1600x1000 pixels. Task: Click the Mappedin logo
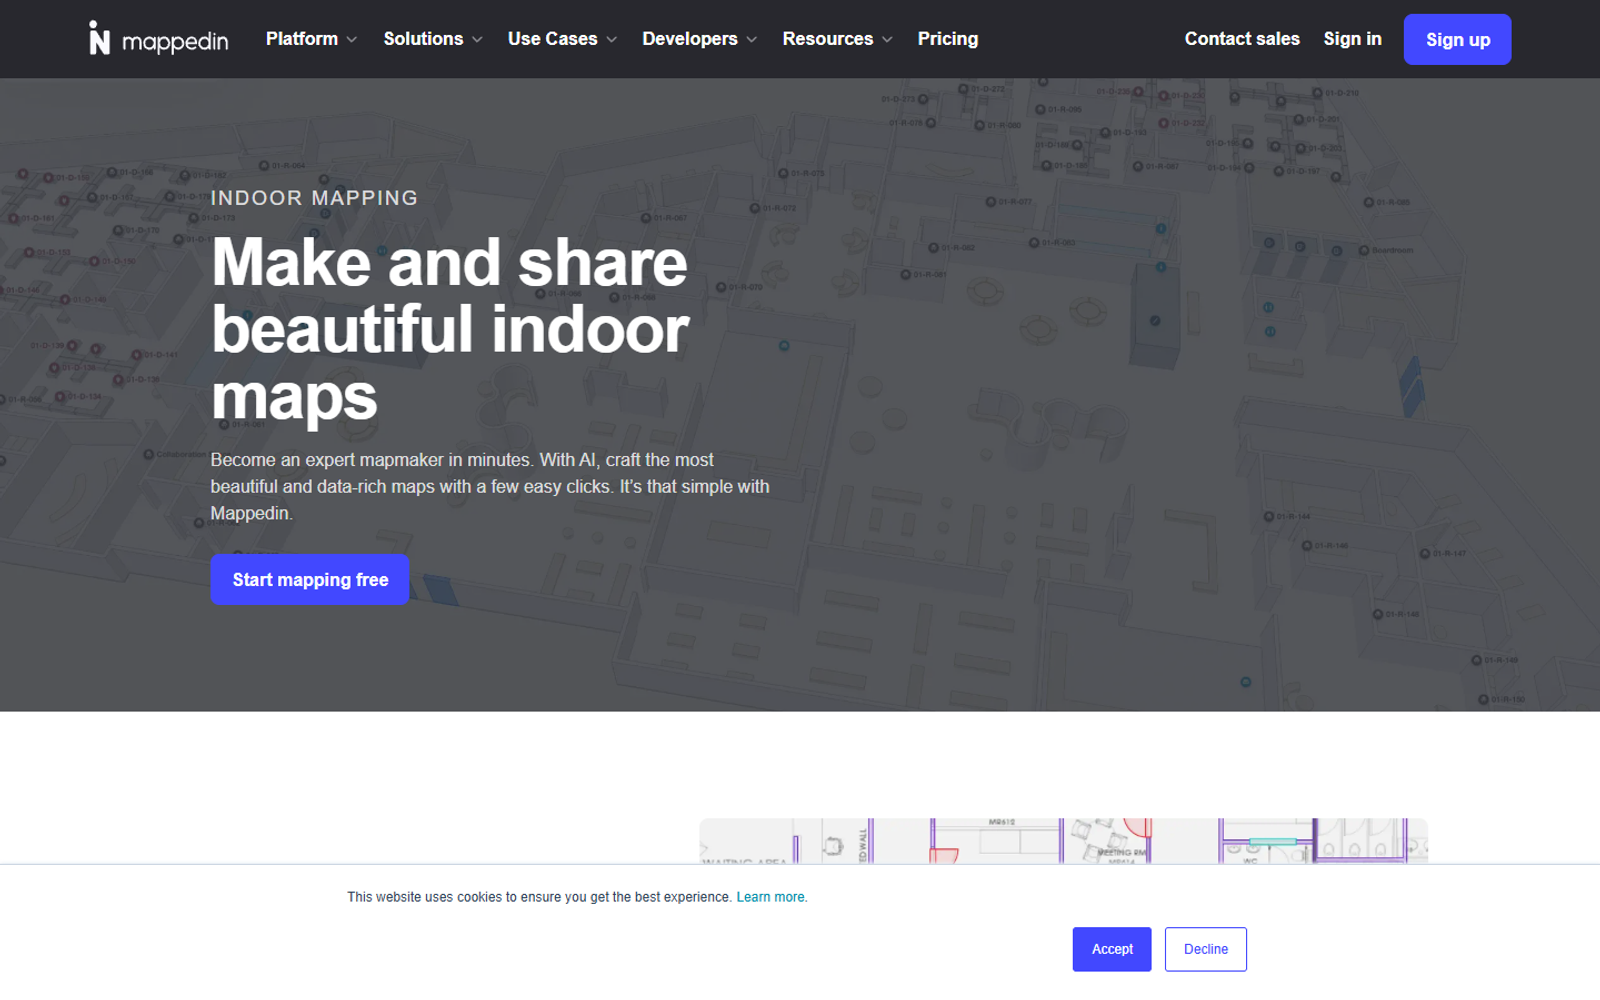159,39
